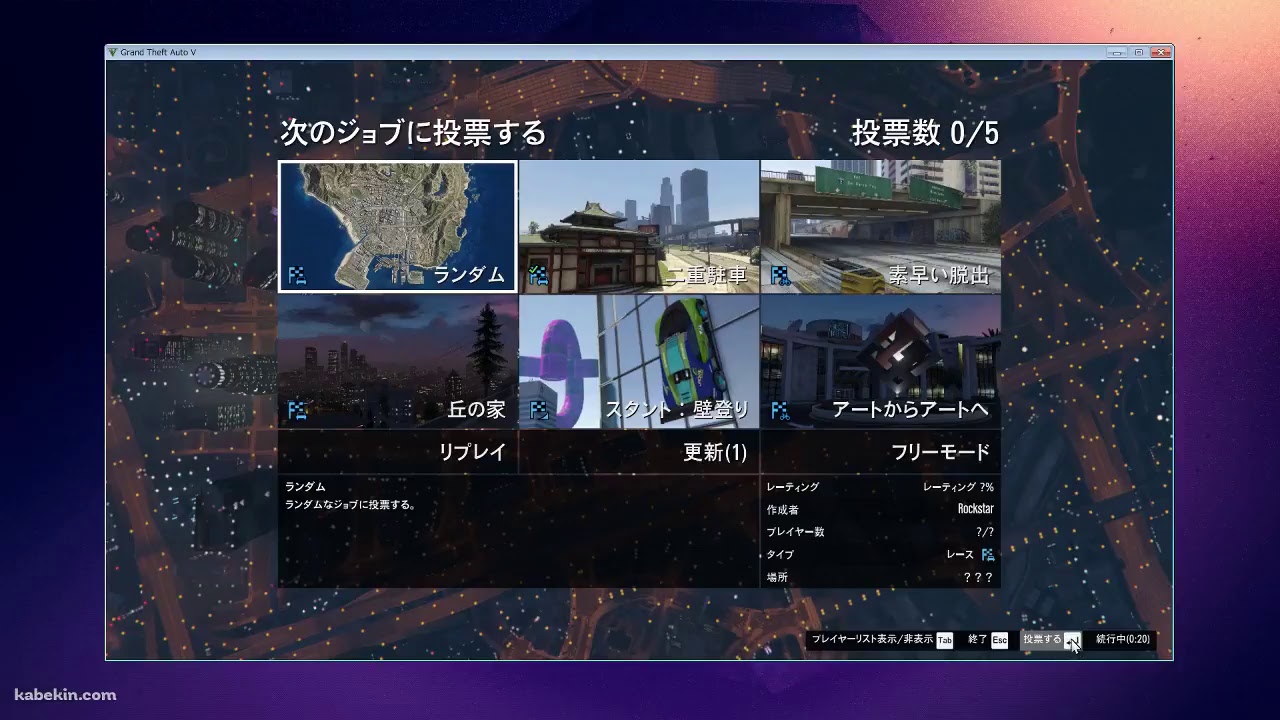Choose the 素早い脱出 job tile
This screenshot has width=1280, height=720.
coord(880,227)
